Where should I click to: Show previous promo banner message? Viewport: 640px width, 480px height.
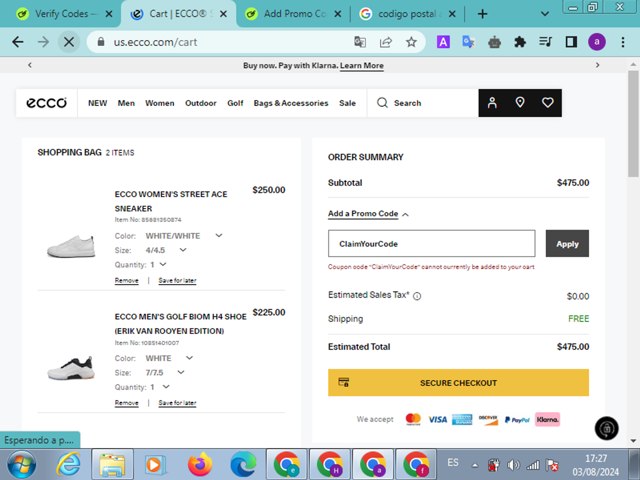pyautogui.click(x=30, y=65)
